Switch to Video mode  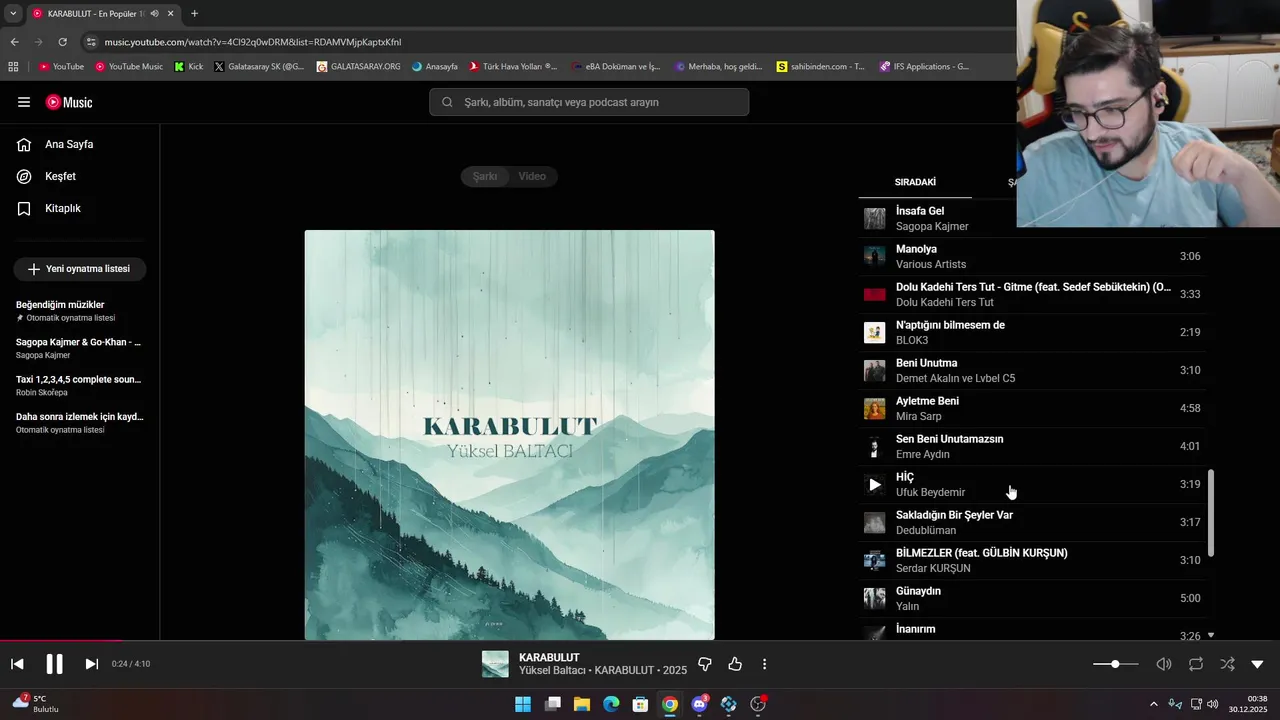click(x=532, y=176)
